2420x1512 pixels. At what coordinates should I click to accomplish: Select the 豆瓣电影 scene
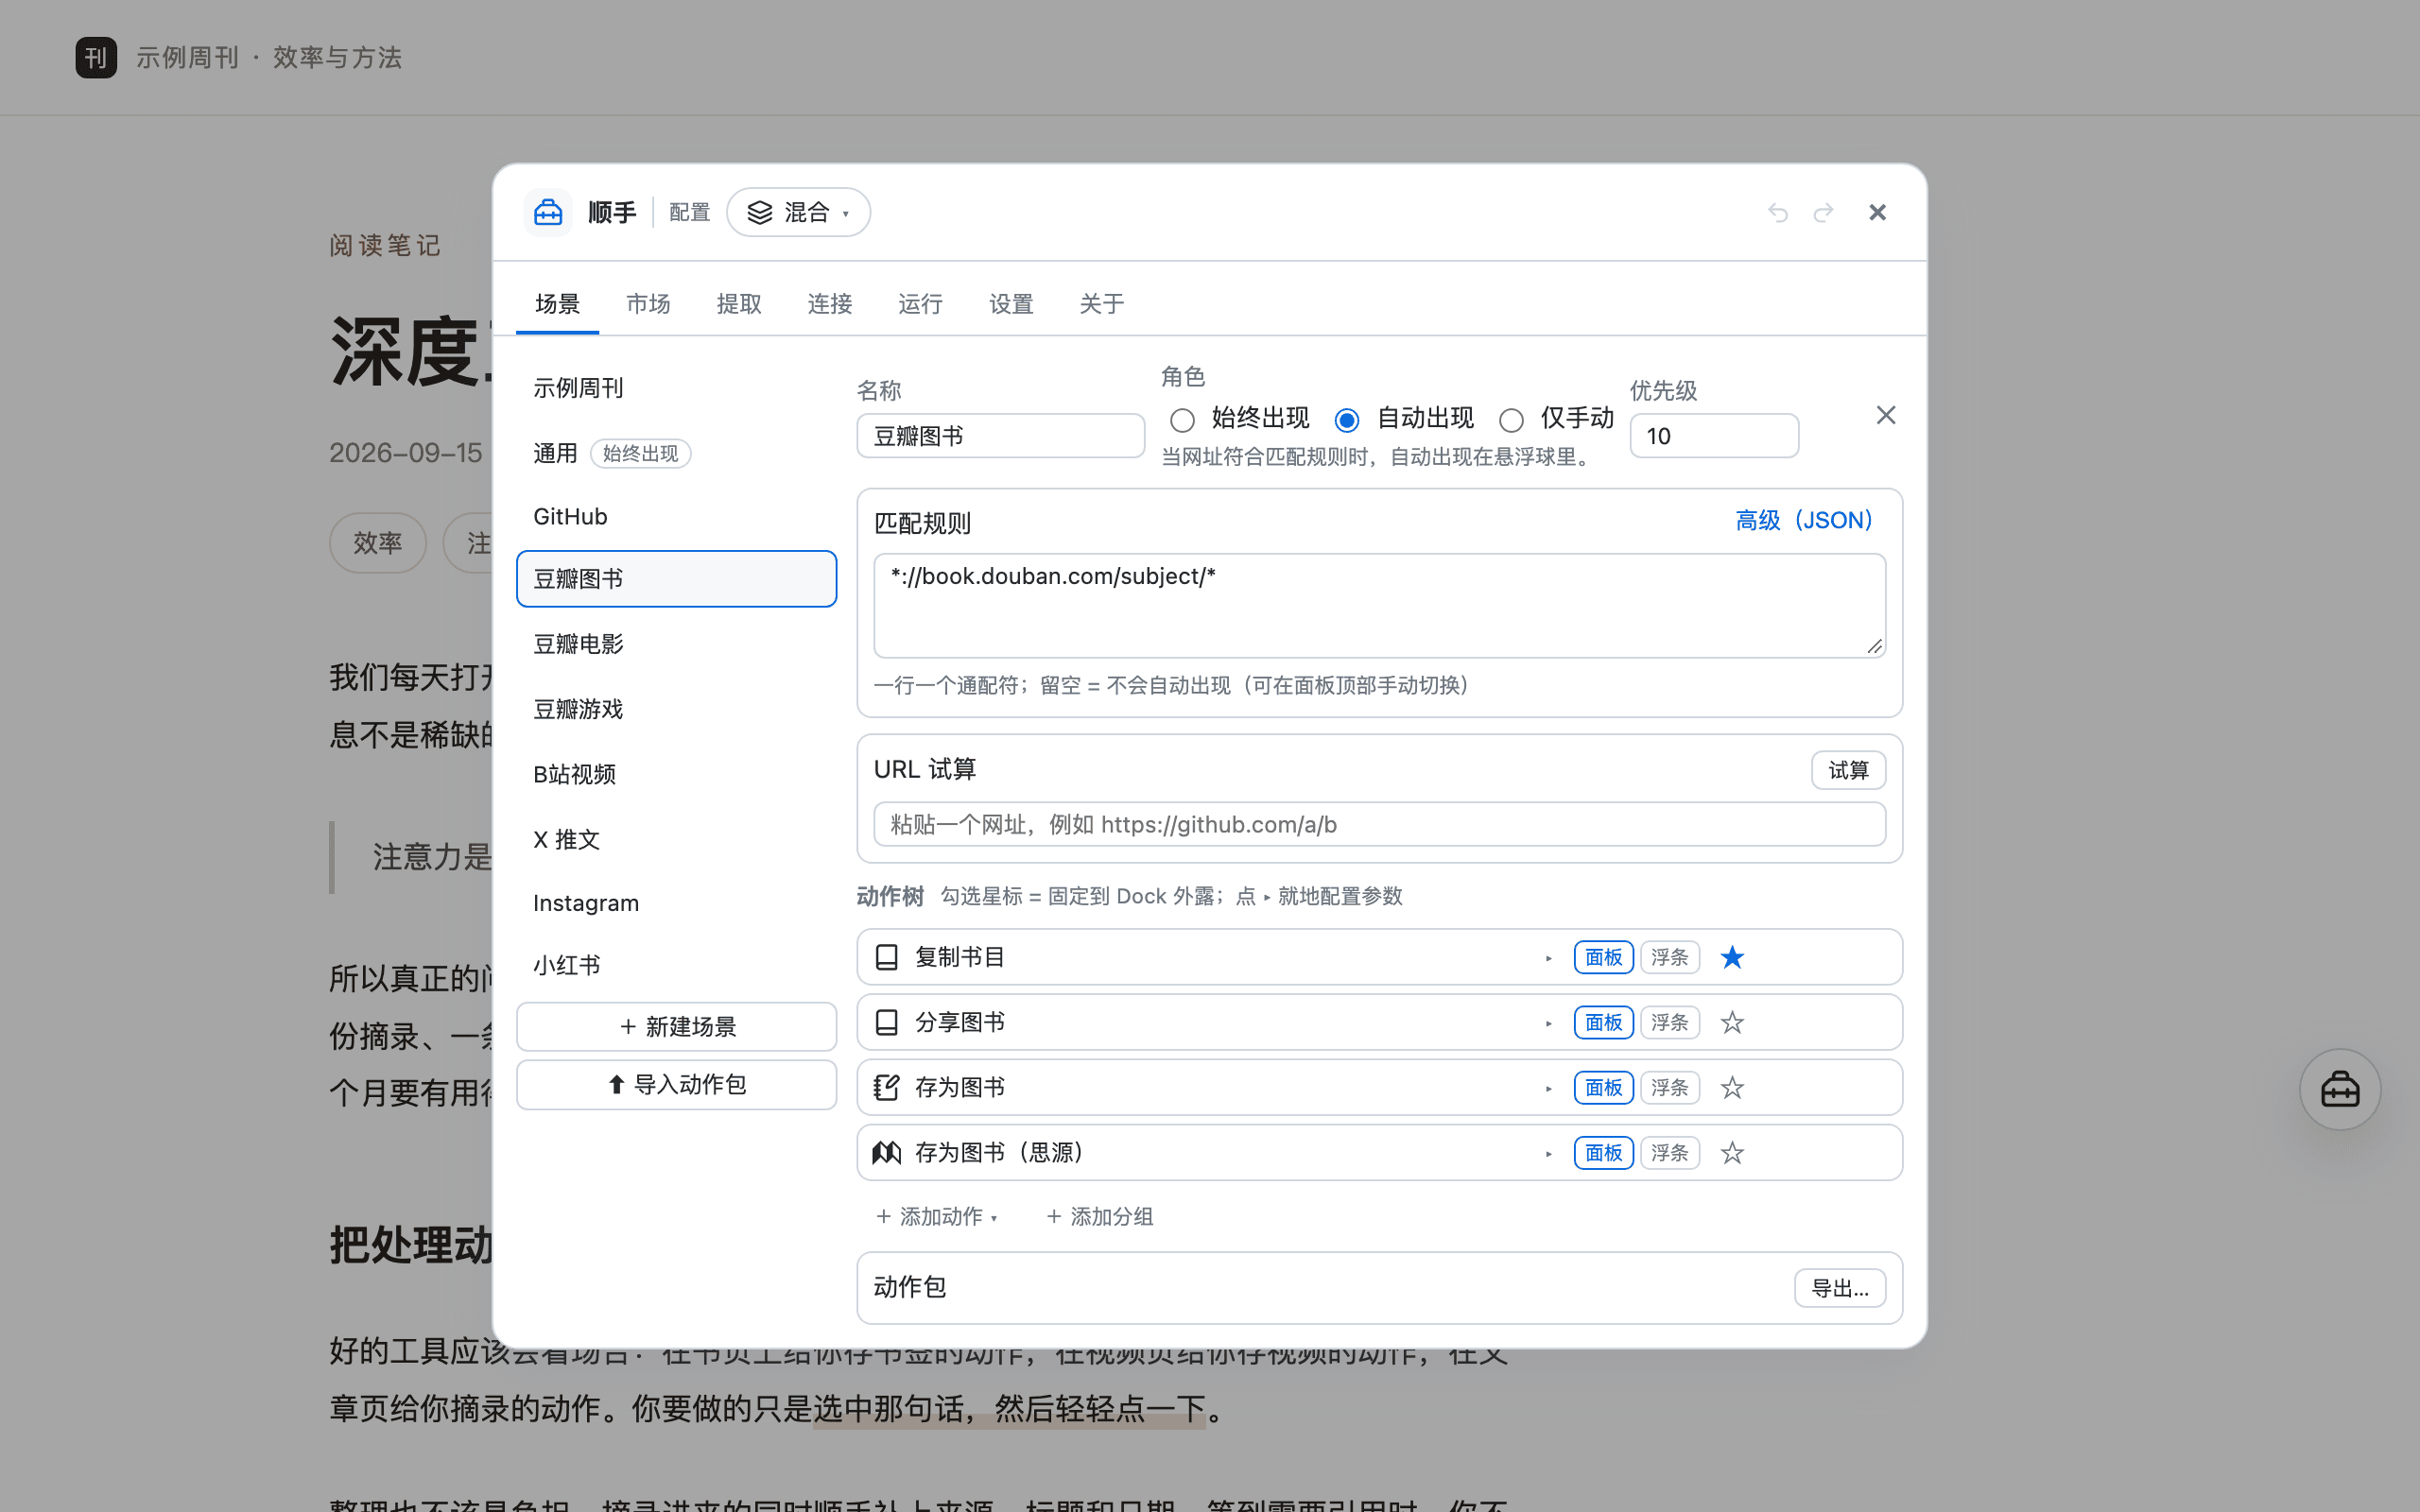click(676, 644)
